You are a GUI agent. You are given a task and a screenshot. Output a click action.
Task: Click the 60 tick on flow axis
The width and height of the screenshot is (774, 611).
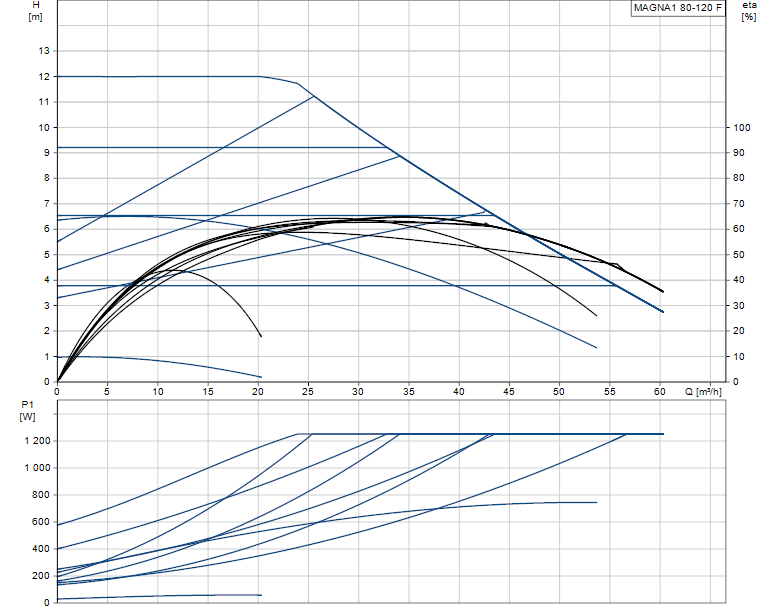660,392
